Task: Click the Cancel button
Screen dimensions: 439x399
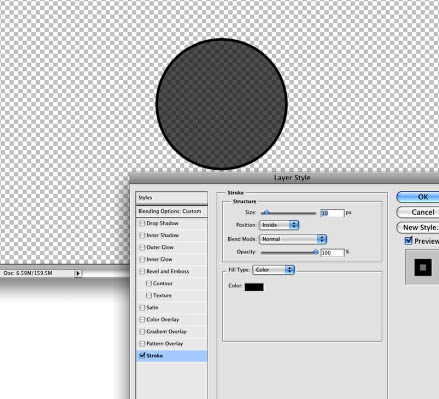Action: (x=418, y=212)
